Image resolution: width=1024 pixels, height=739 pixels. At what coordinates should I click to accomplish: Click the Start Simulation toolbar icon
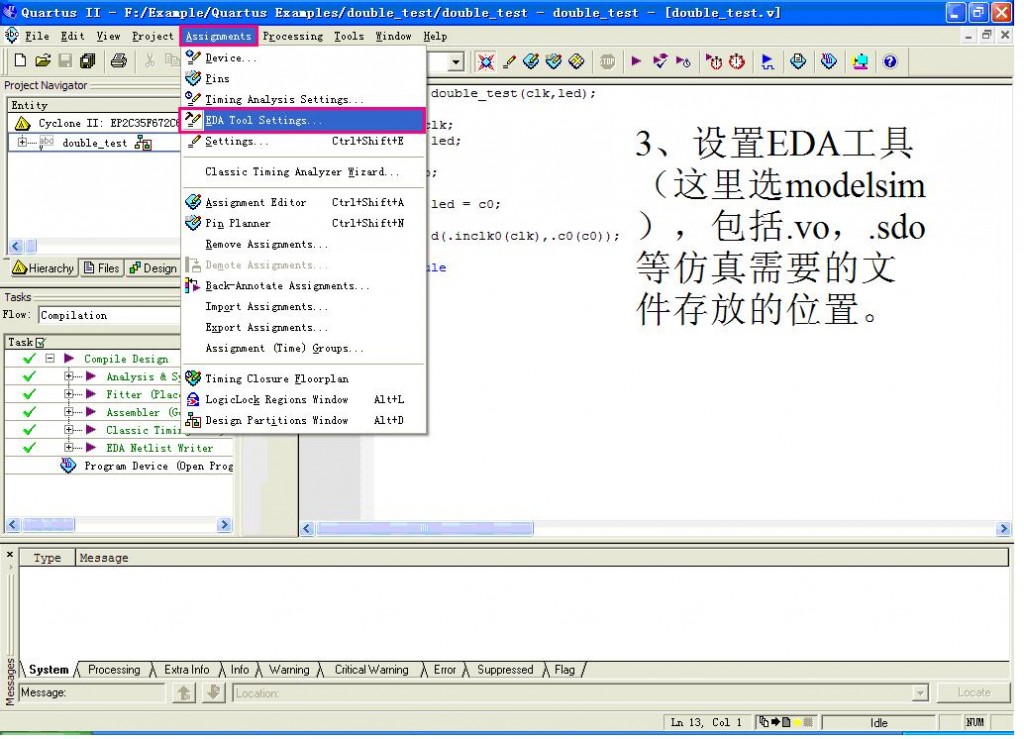pyautogui.click(x=768, y=62)
